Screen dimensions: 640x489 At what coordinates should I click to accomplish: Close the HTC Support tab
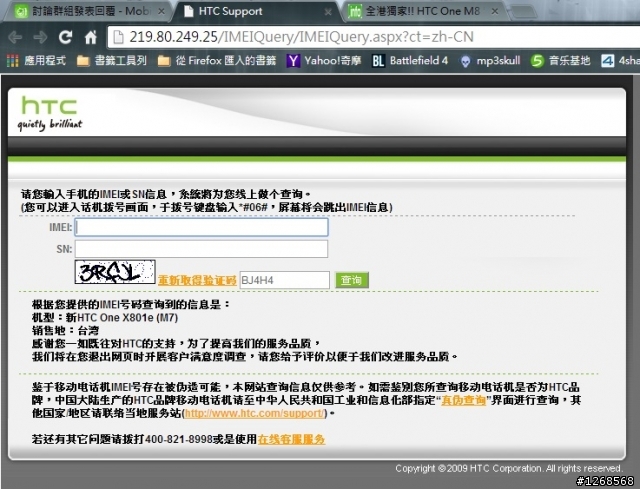(328, 12)
